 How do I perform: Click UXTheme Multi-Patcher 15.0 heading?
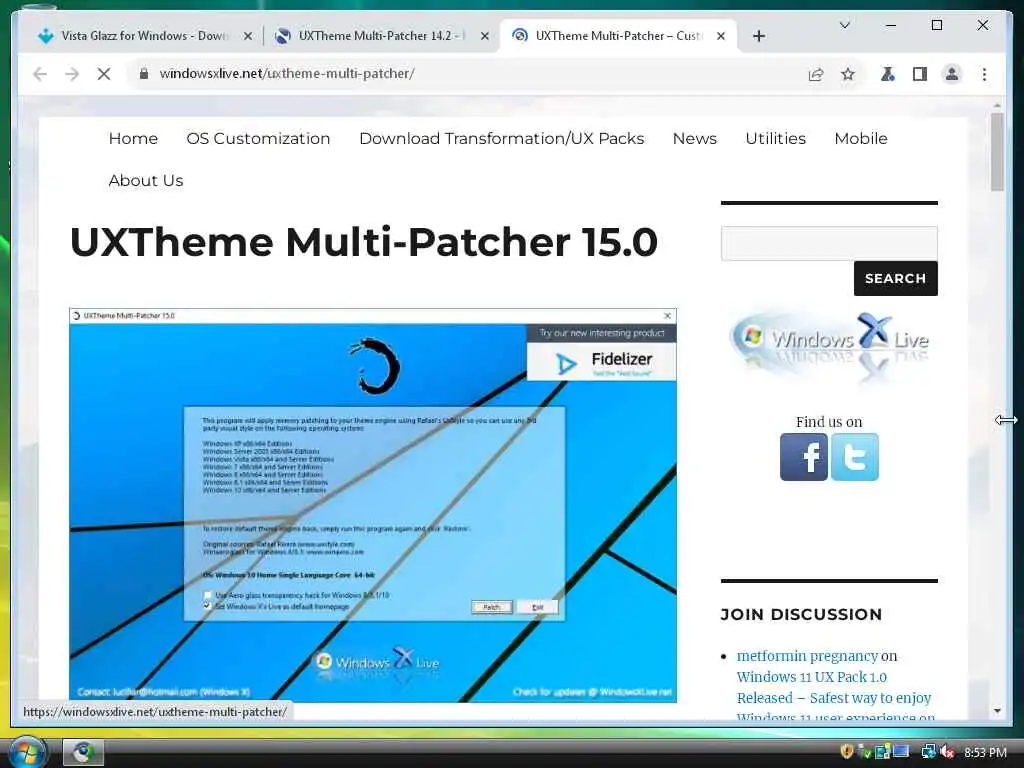tap(363, 242)
